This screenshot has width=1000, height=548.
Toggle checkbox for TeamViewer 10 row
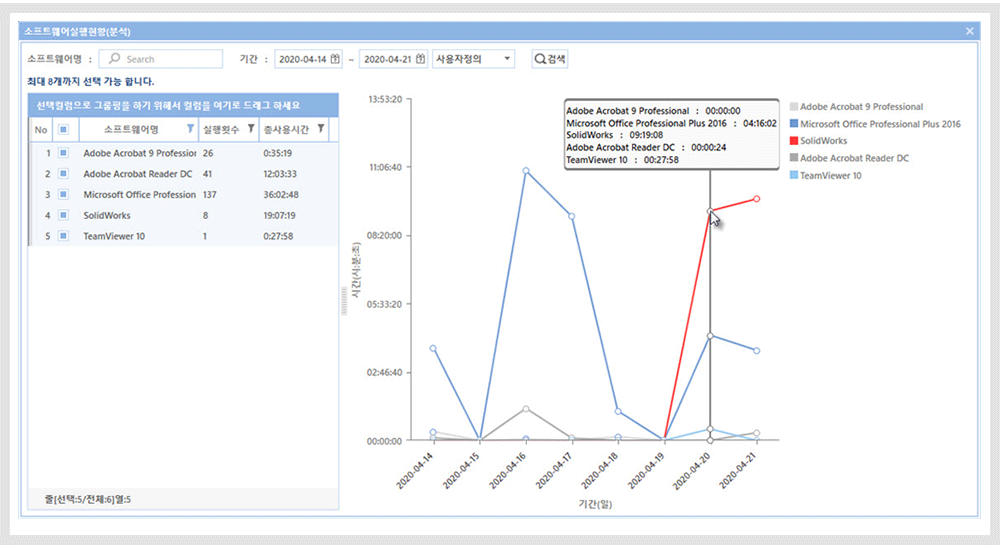coord(63,236)
